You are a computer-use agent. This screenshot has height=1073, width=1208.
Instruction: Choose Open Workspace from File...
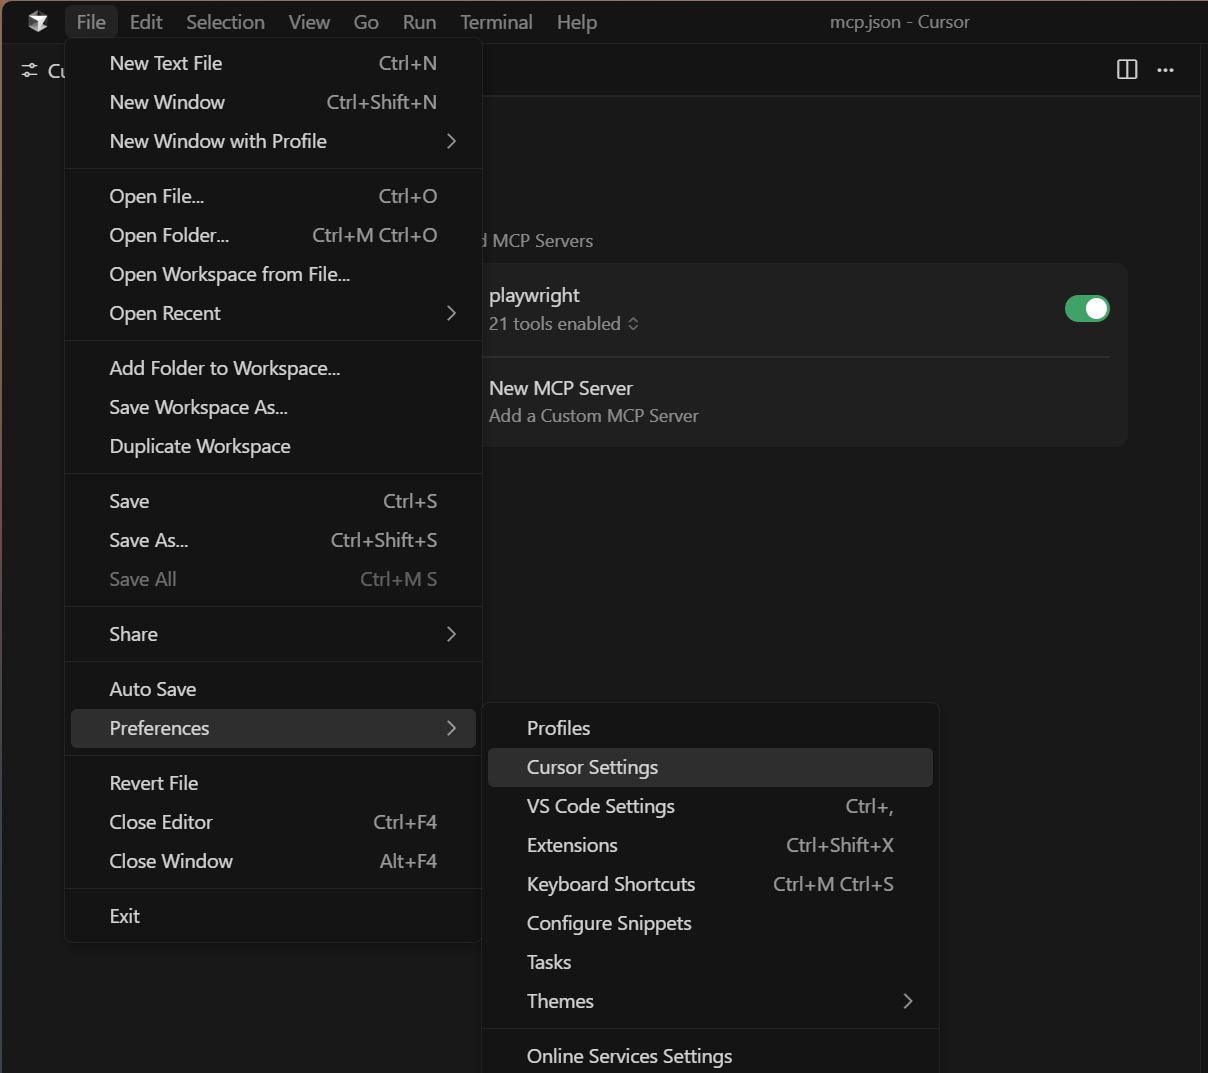click(273, 274)
